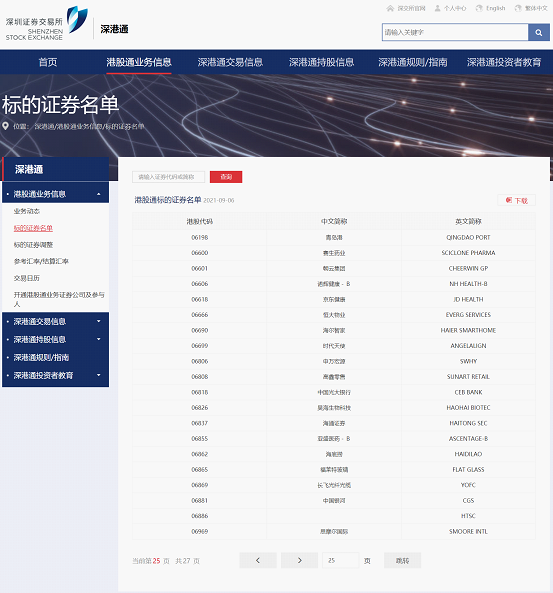This screenshot has width=553, height=593.
Task: Click the red 查询 button
Action: [226, 177]
